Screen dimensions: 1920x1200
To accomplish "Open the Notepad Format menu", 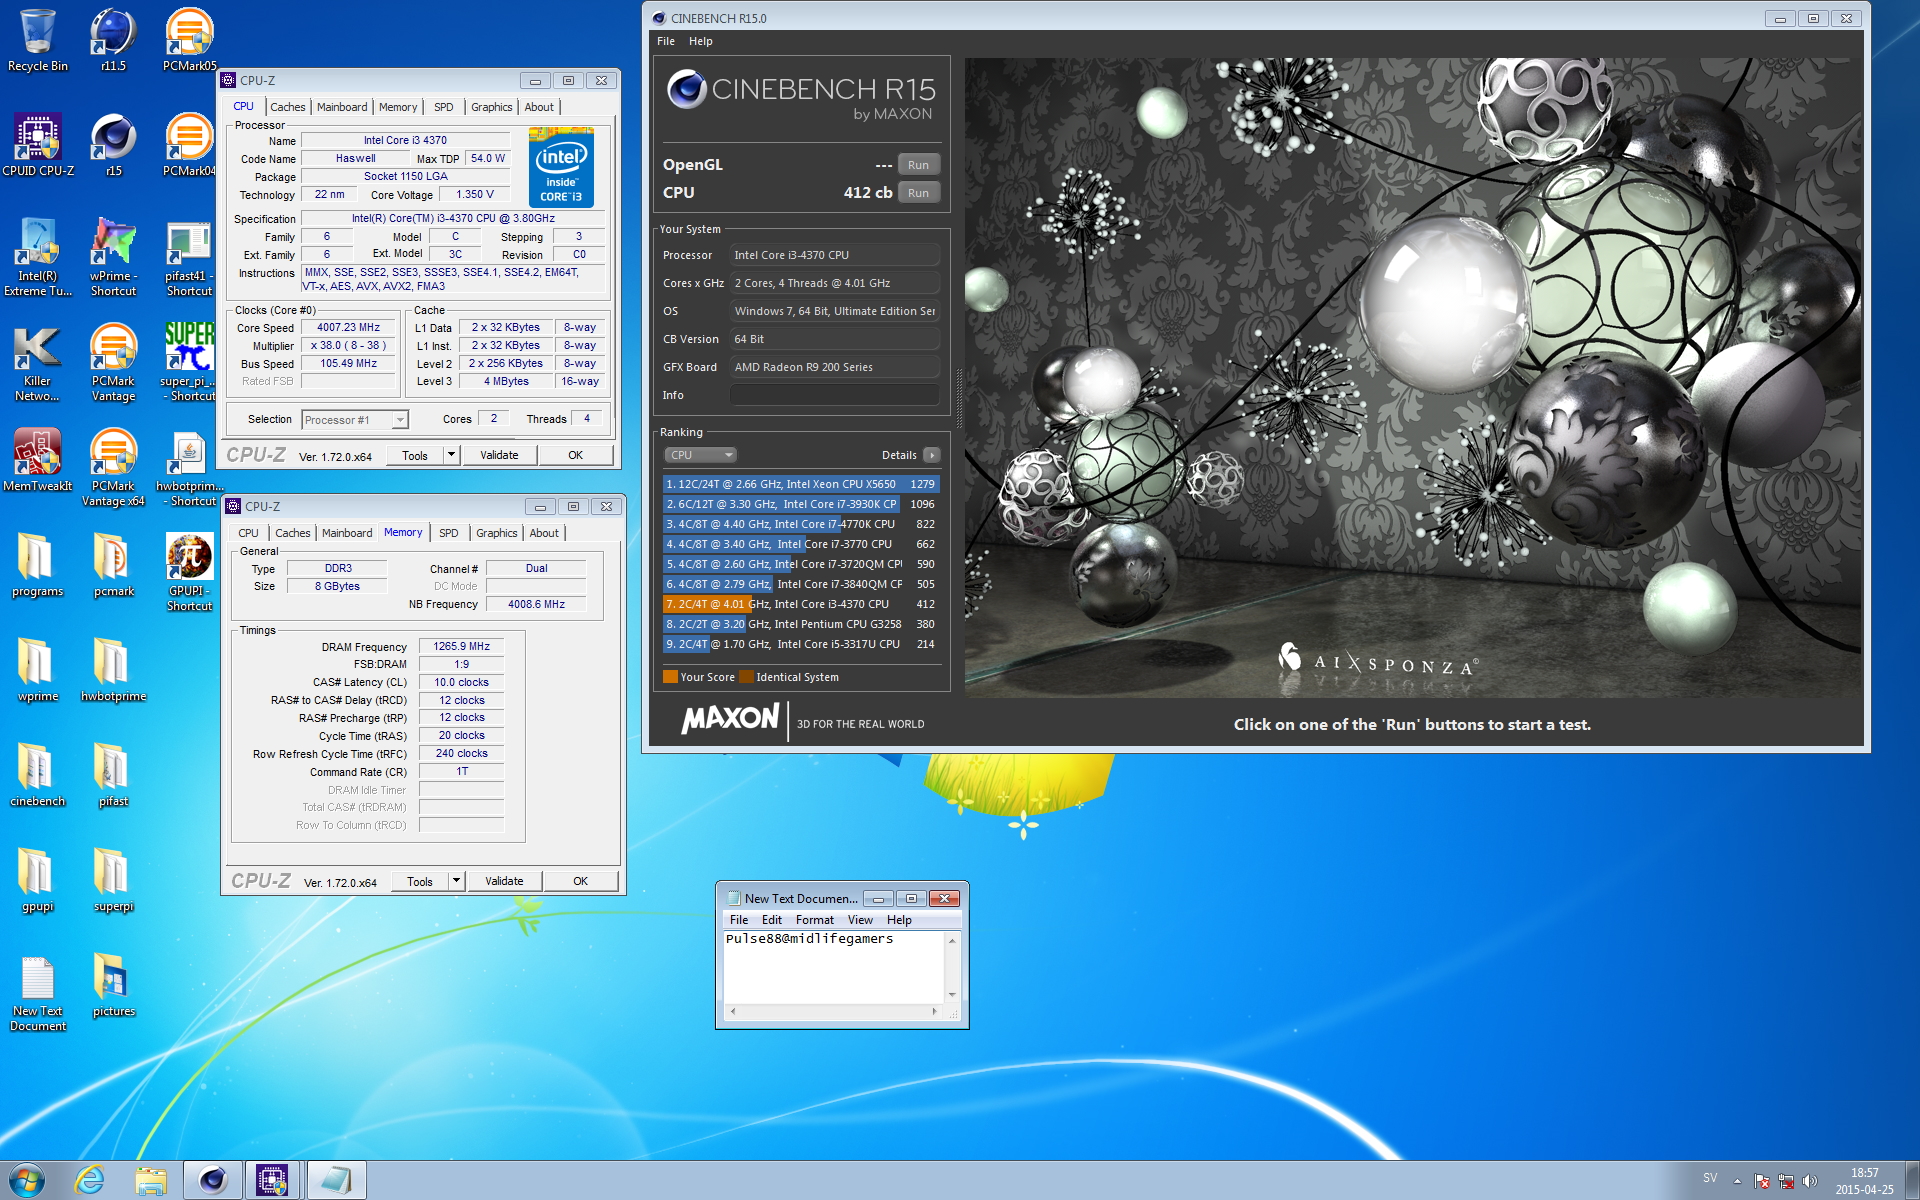I will pos(814,920).
